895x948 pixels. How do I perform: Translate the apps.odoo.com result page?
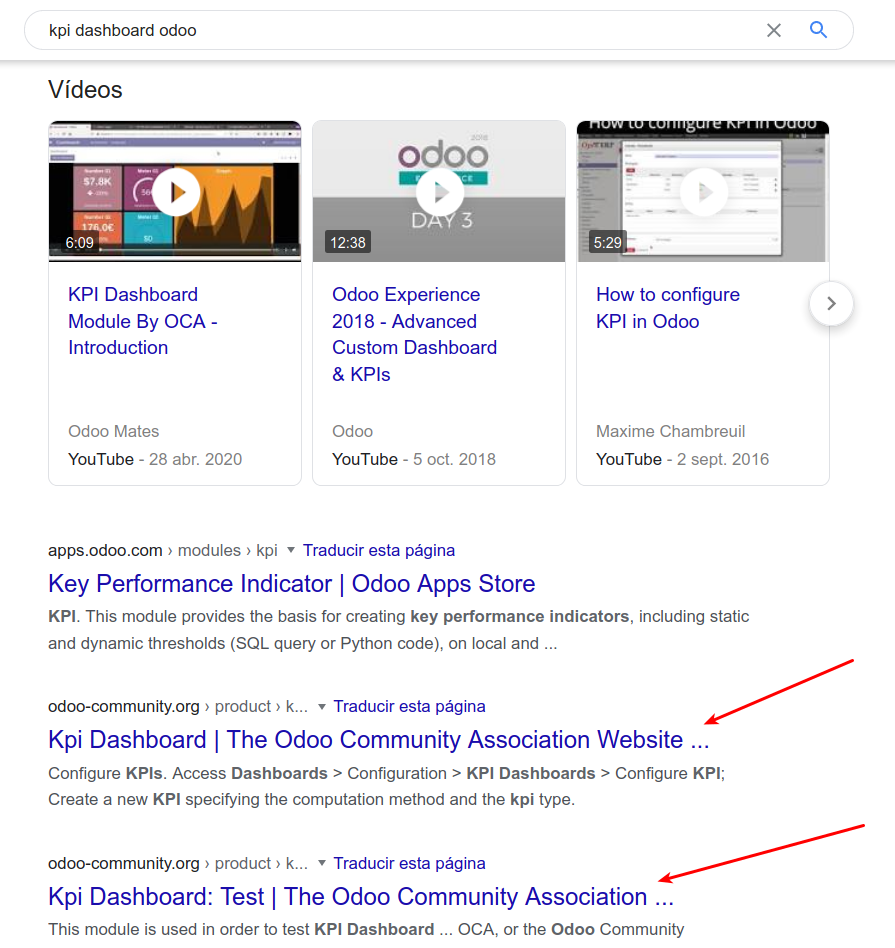click(x=379, y=550)
